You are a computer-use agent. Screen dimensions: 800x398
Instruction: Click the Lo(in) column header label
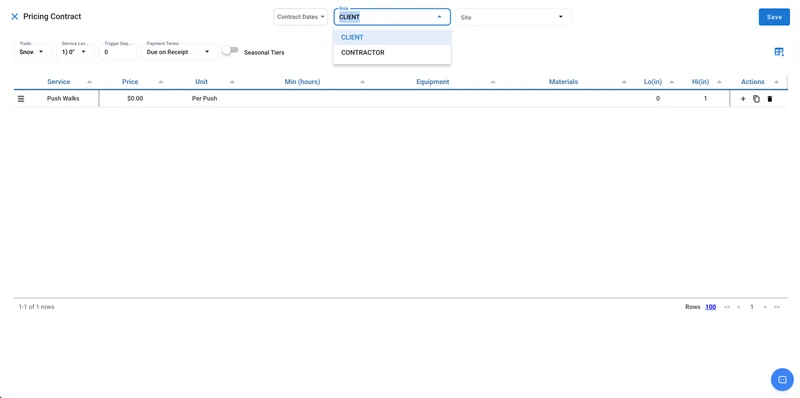pyautogui.click(x=653, y=82)
